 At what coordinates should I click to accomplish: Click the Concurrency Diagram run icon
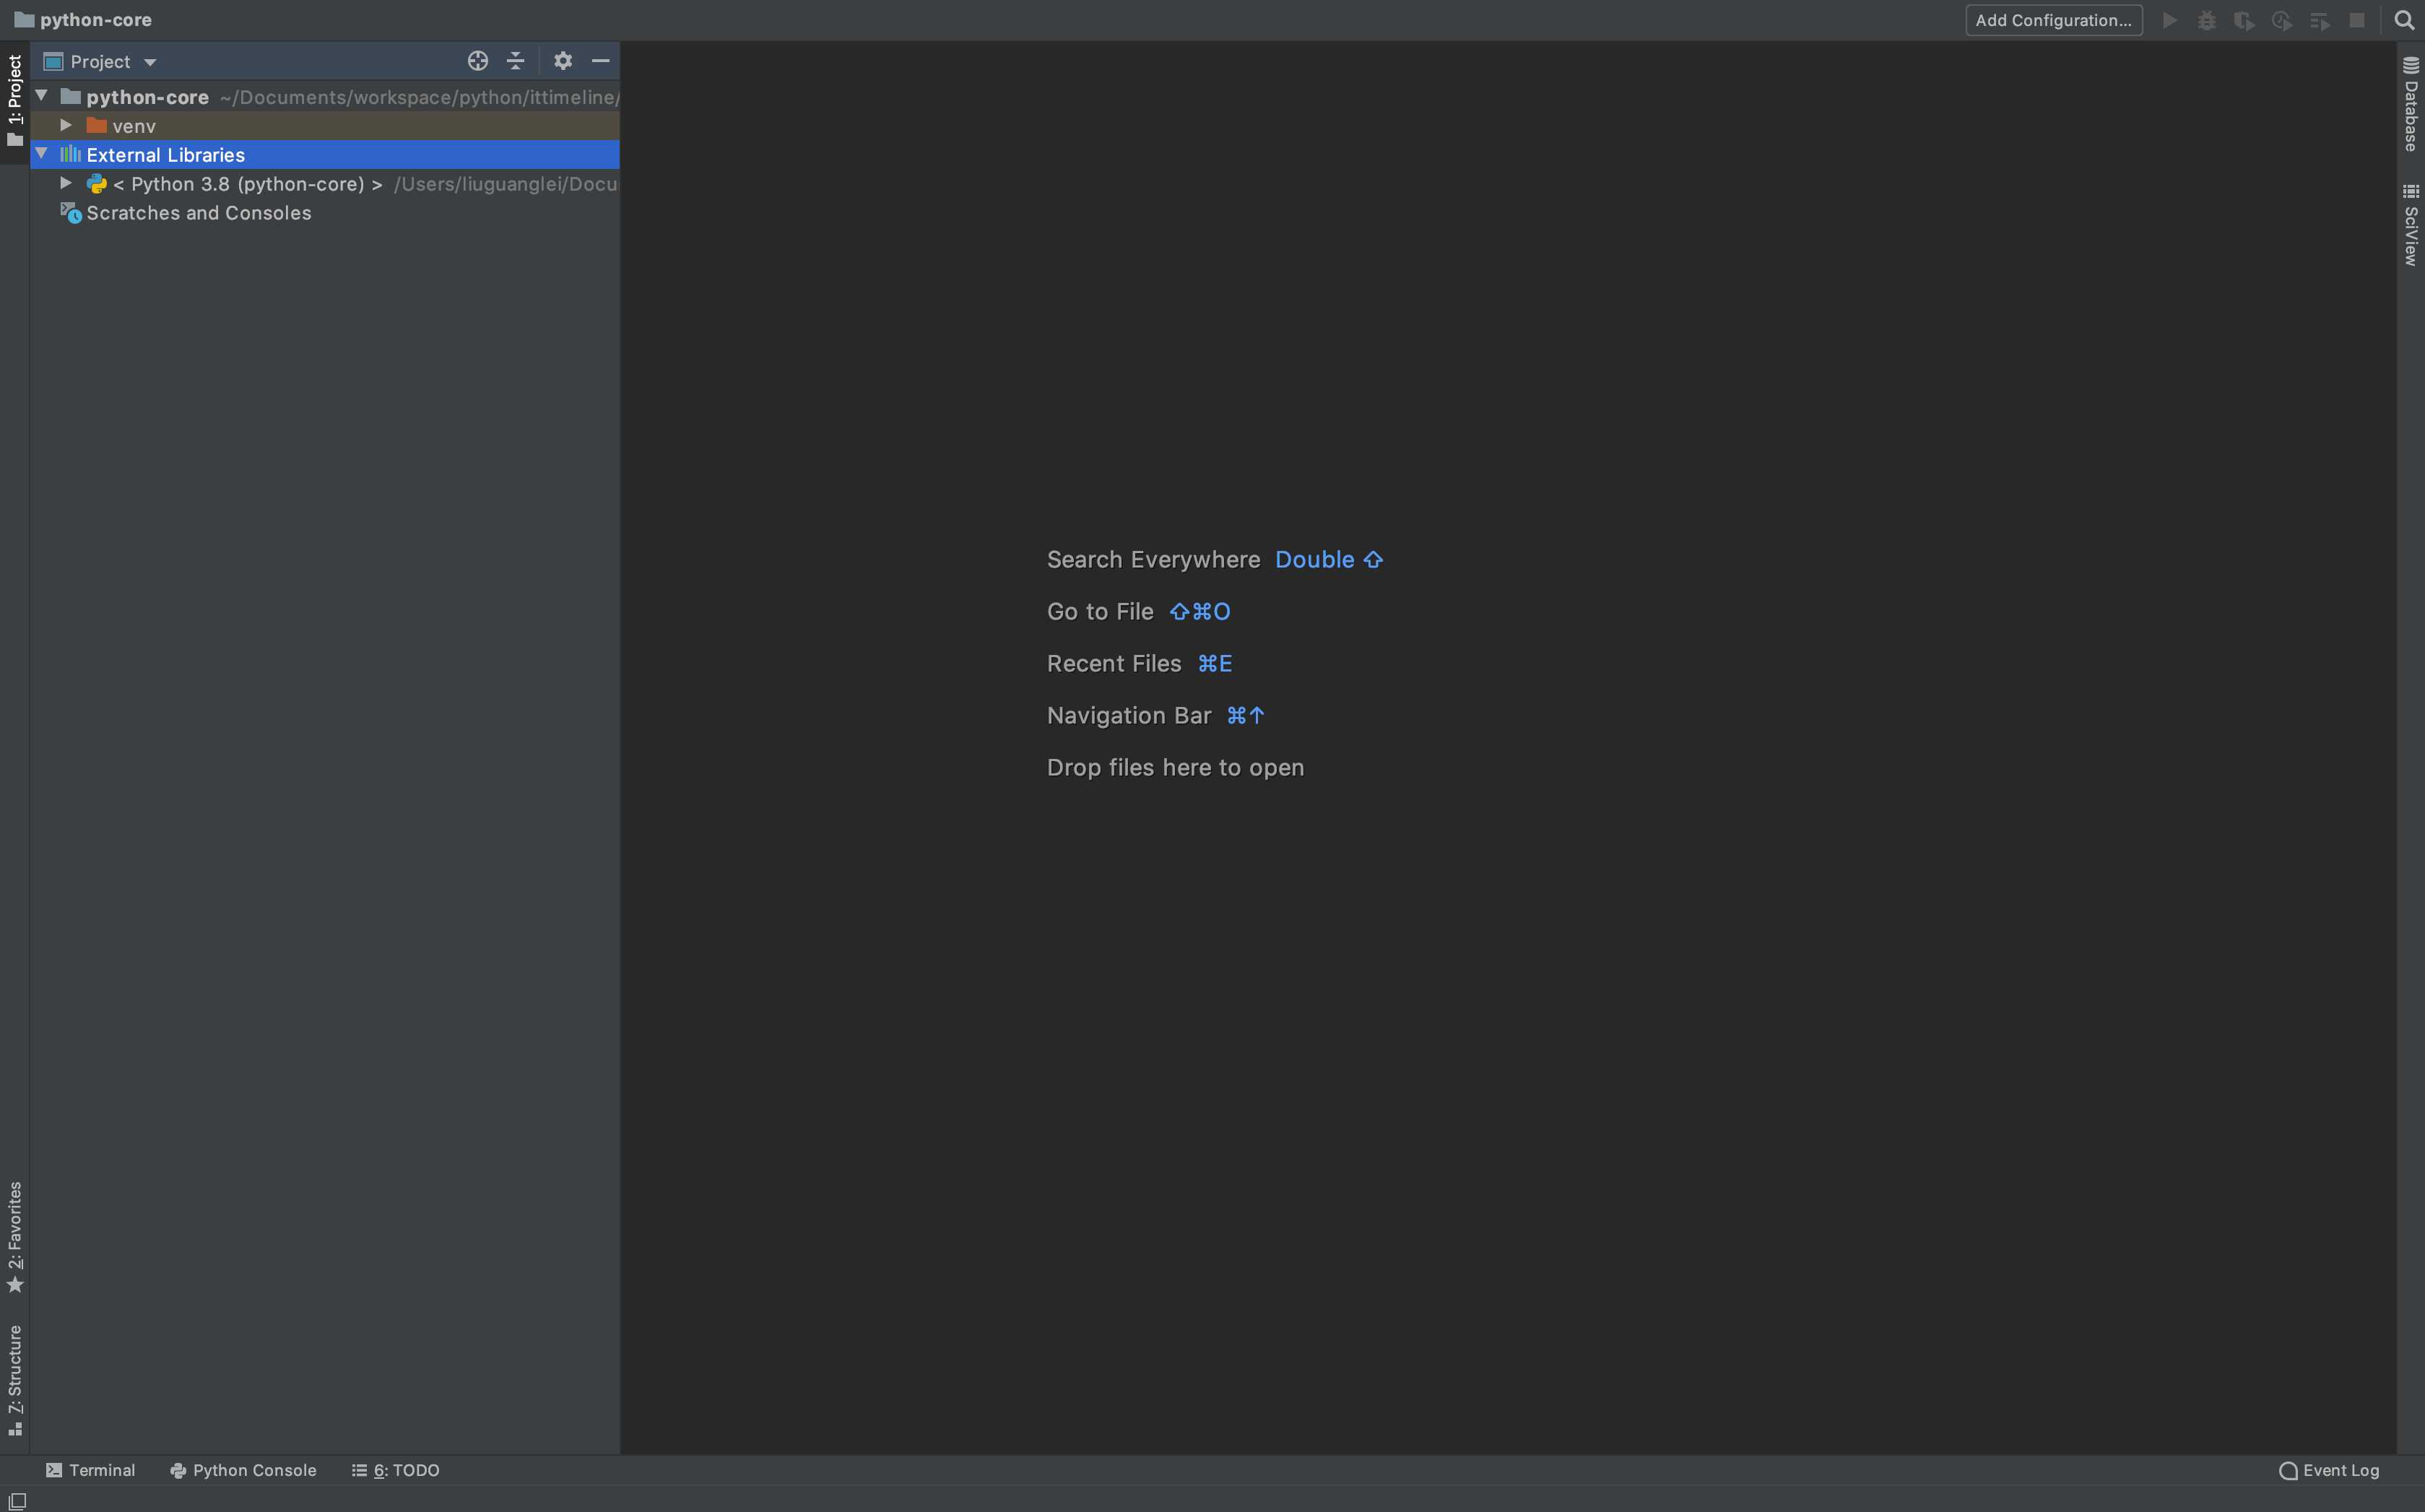(x=2320, y=20)
